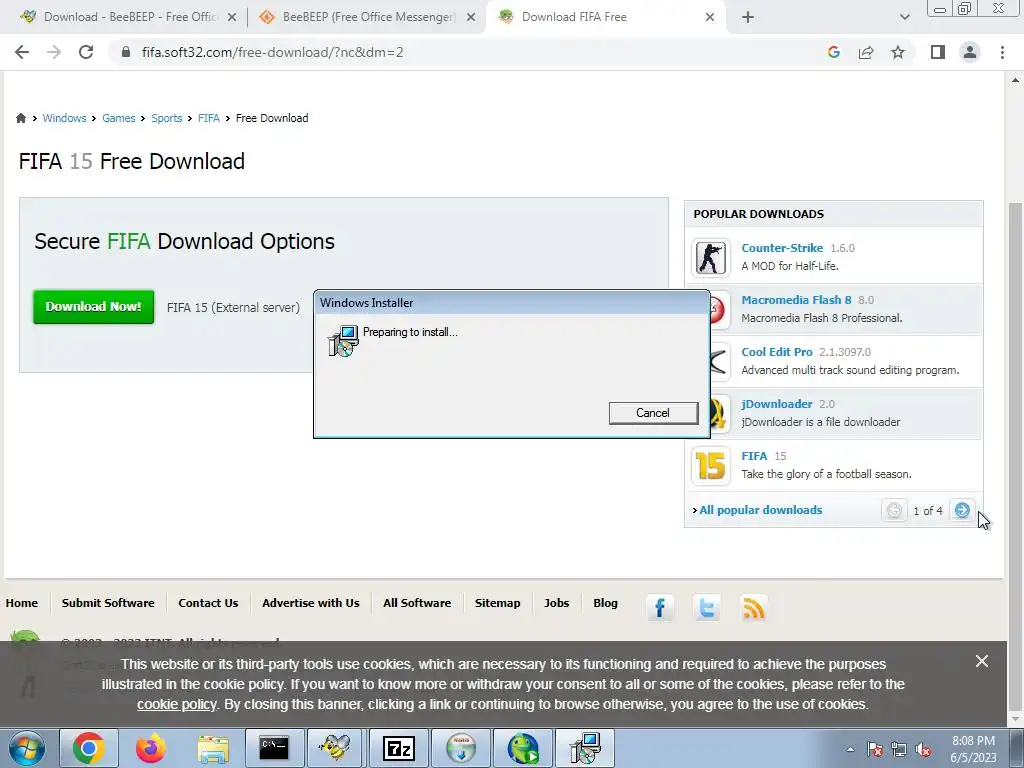This screenshot has height=768, width=1024.
Task: Click the FIFA 15 thumbnail icon
Action: (x=711, y=466)
